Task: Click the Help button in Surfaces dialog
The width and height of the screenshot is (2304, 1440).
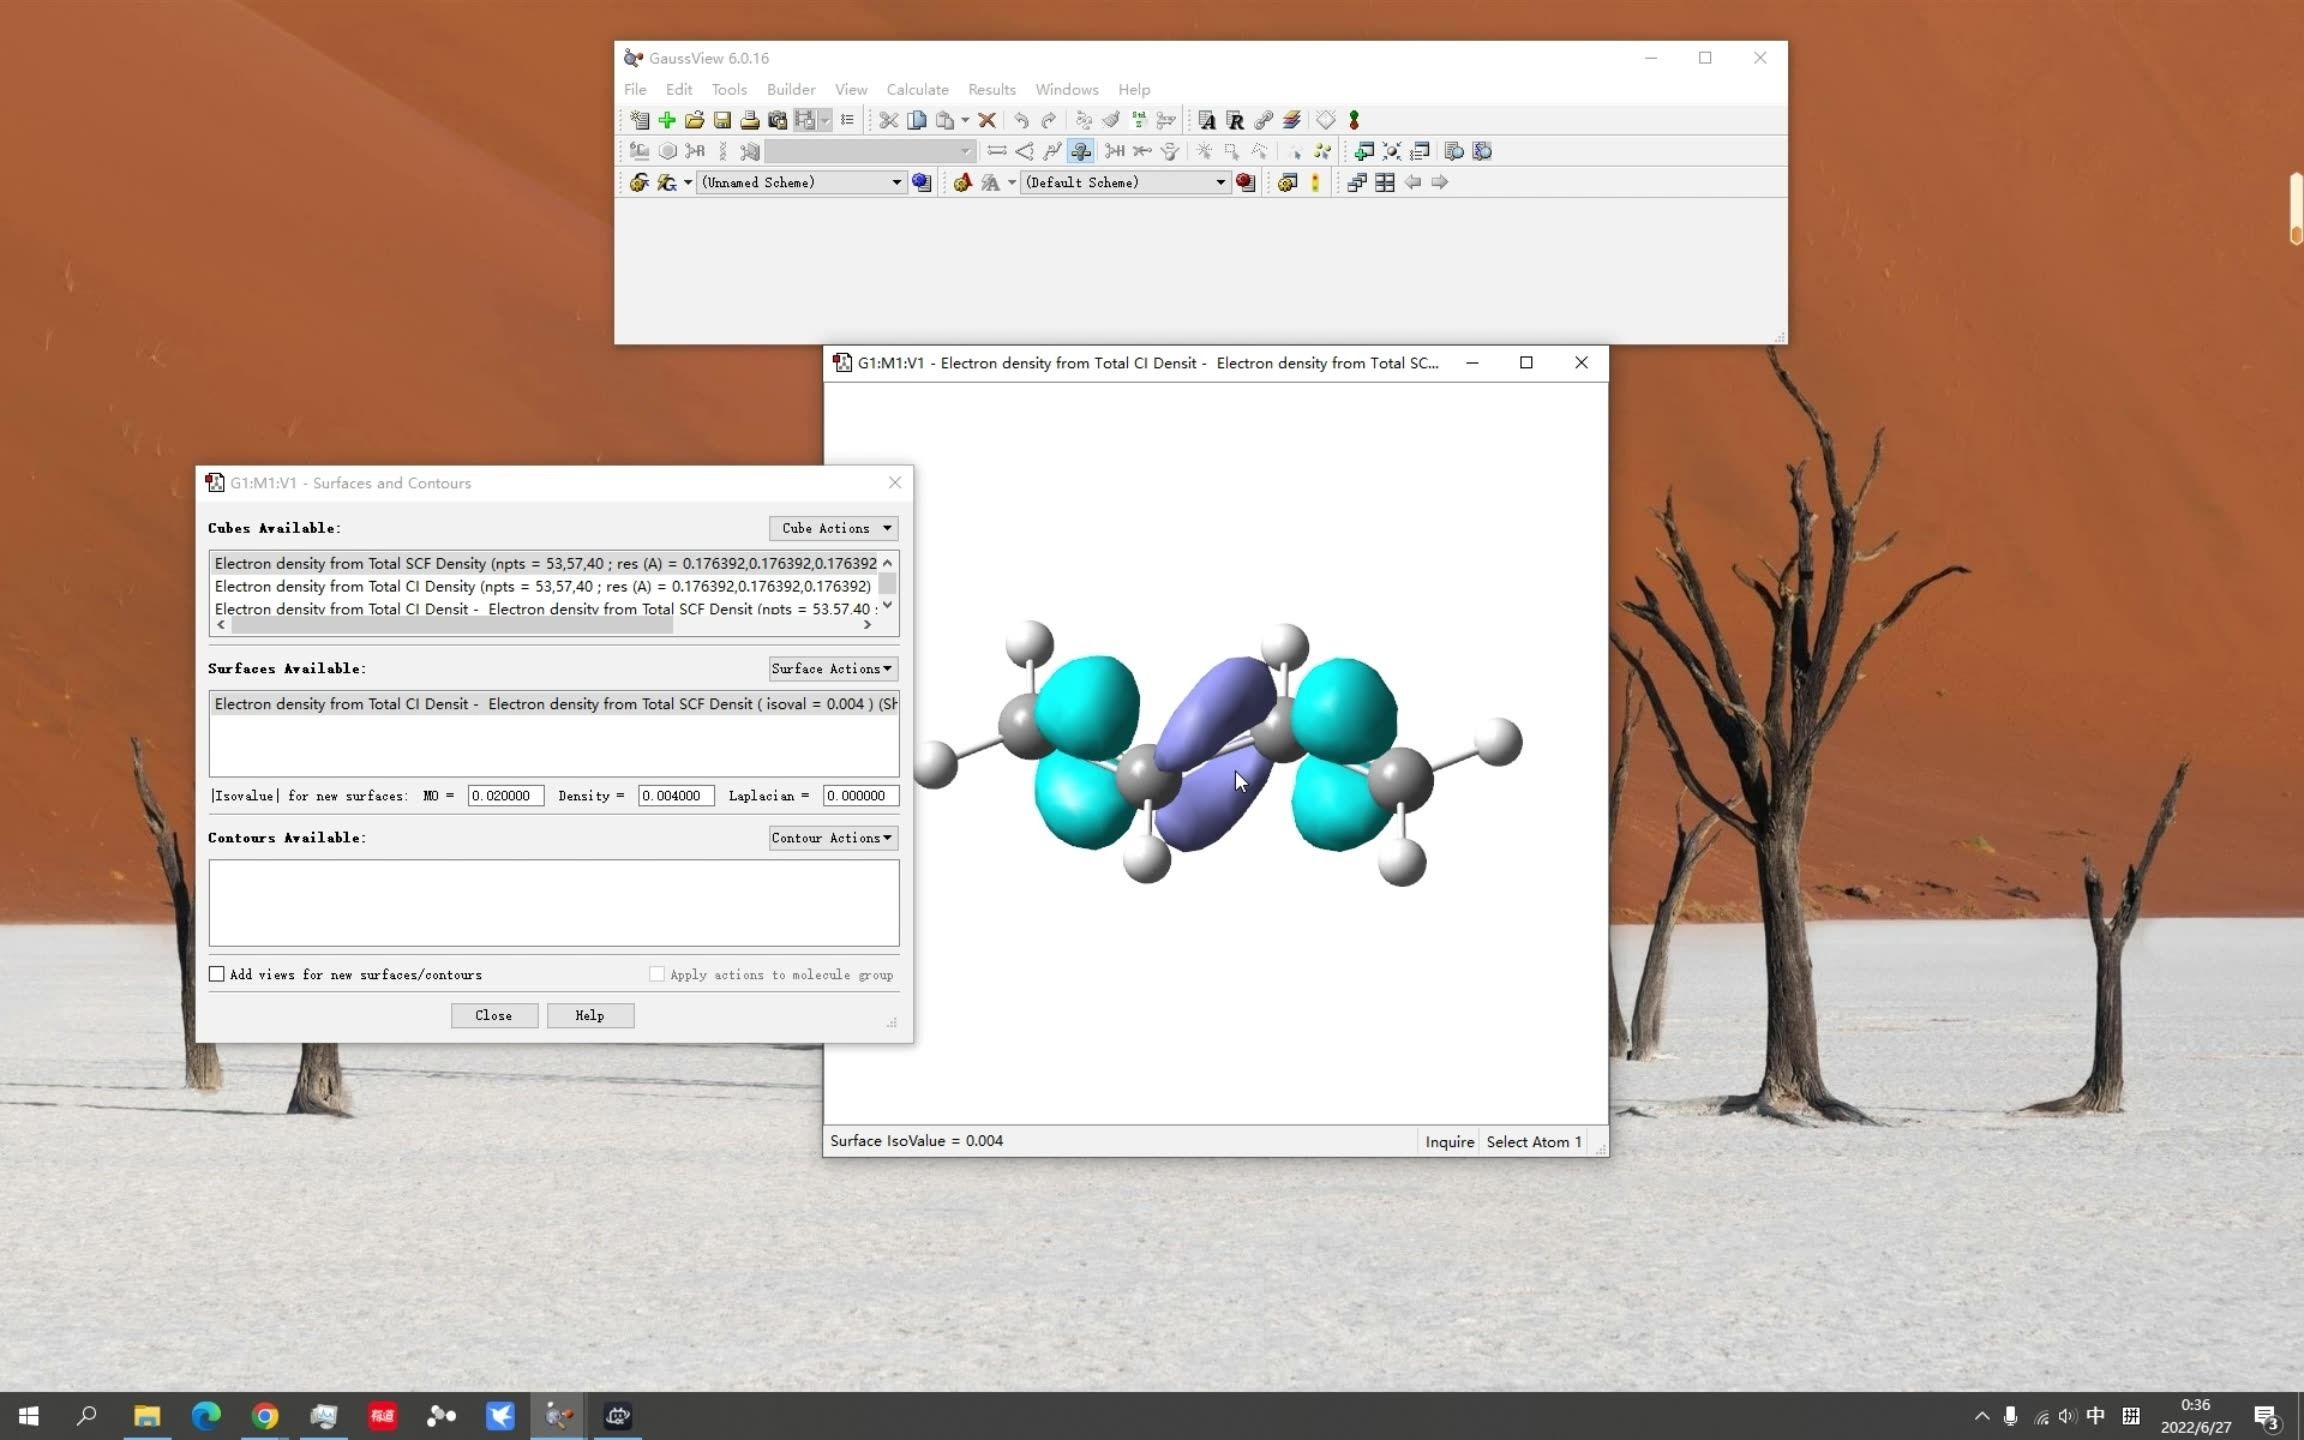Action: tap(590, 1015)
